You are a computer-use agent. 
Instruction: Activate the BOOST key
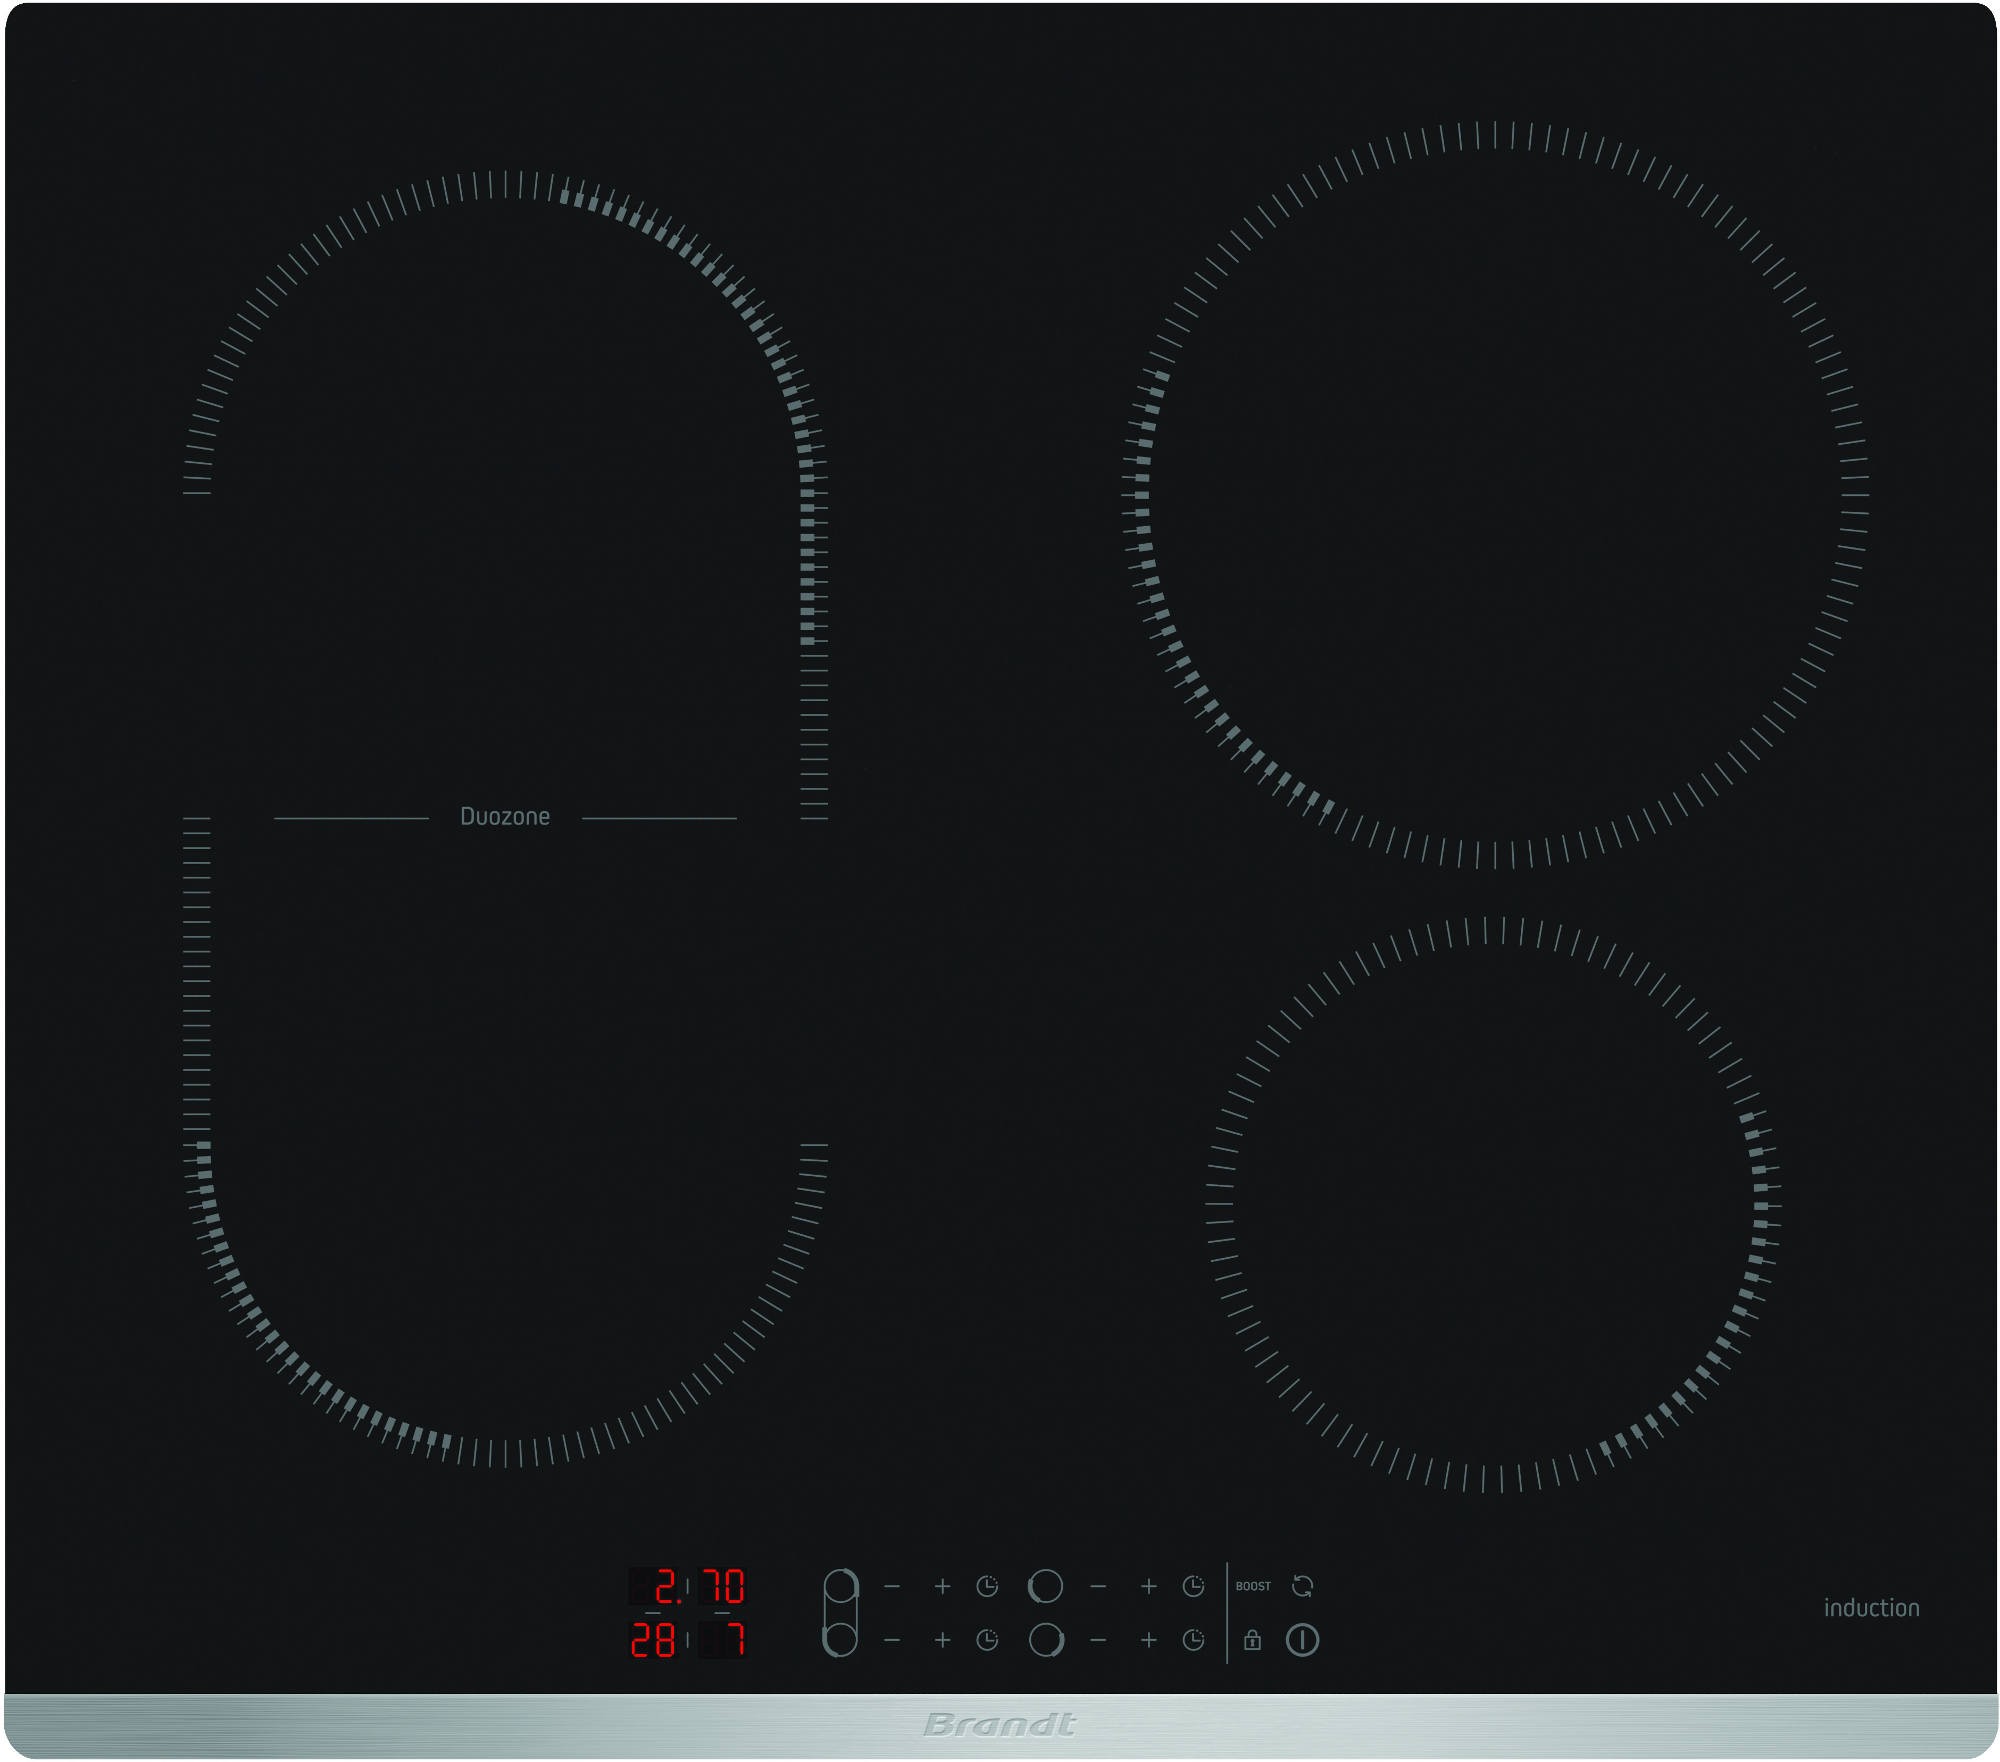pos(1253,1586)
